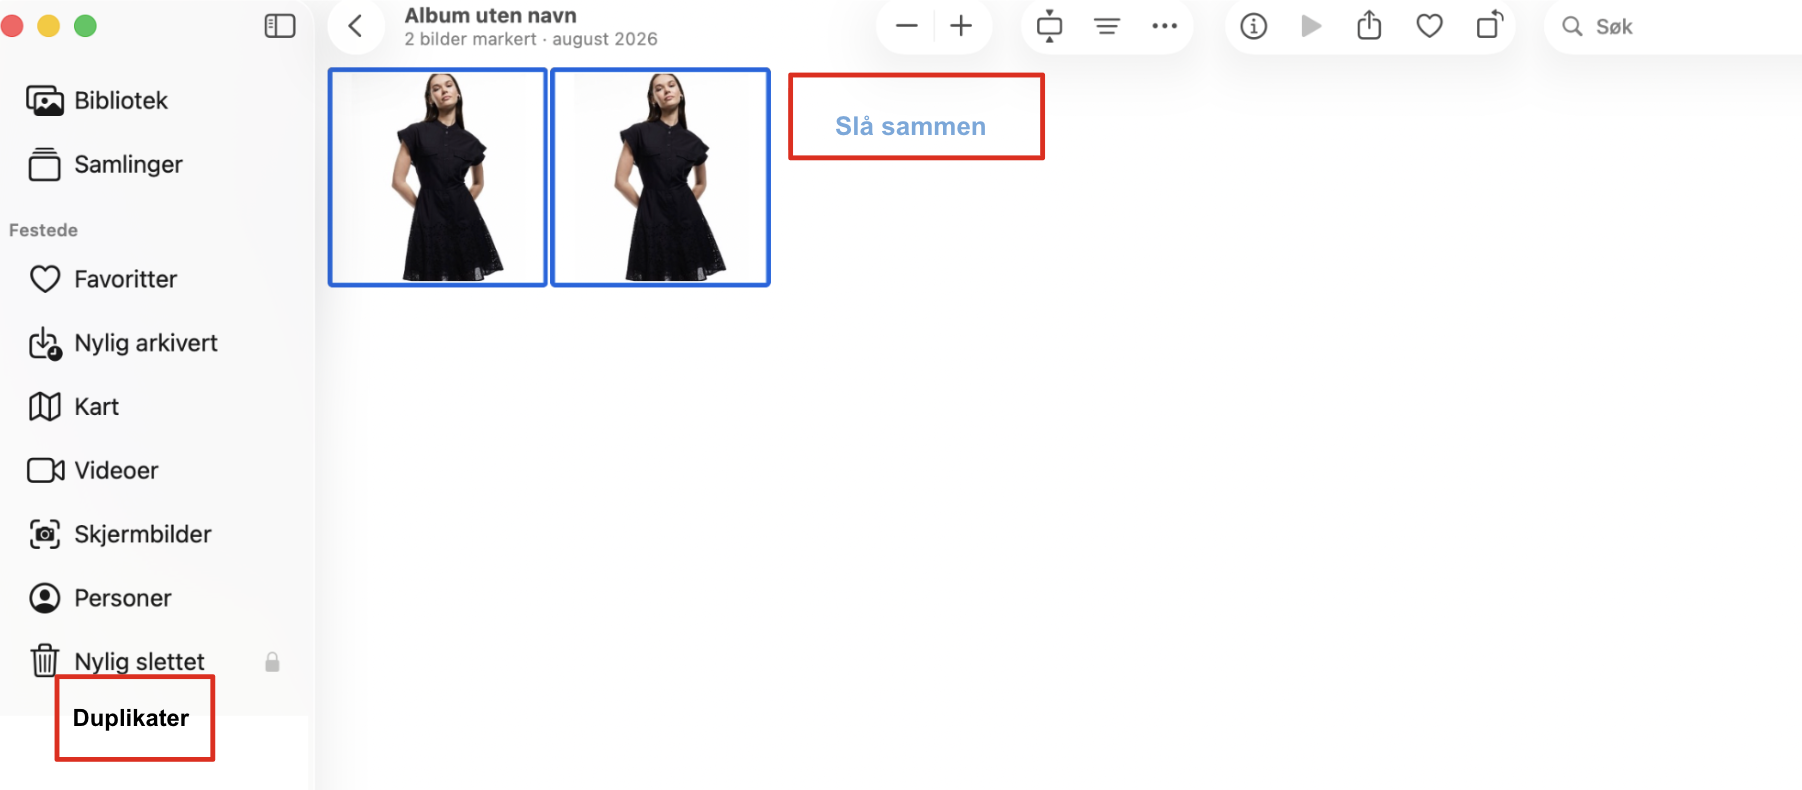Click the aspect ratio view icon
Screen dimensions: 1802x790
[x=1049, y=26]
